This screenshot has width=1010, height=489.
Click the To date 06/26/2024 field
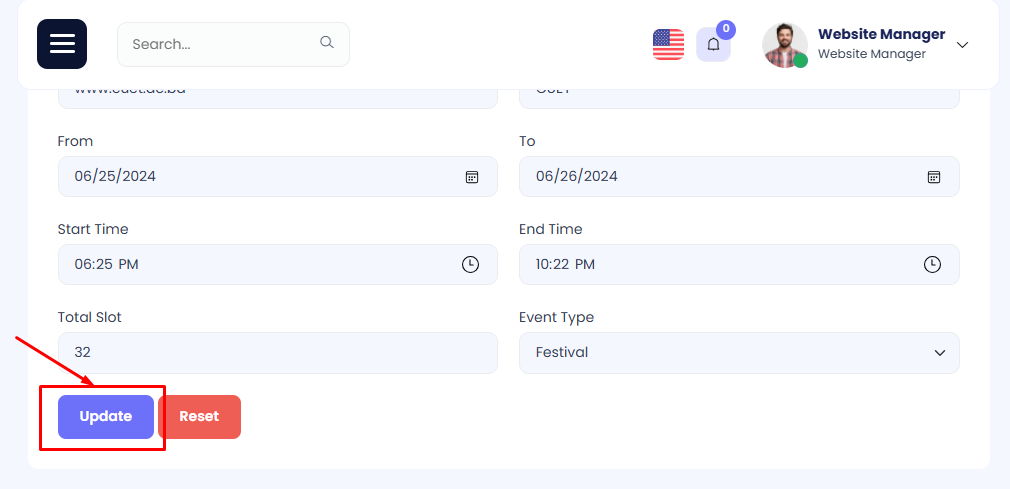[x=710, y=177]
